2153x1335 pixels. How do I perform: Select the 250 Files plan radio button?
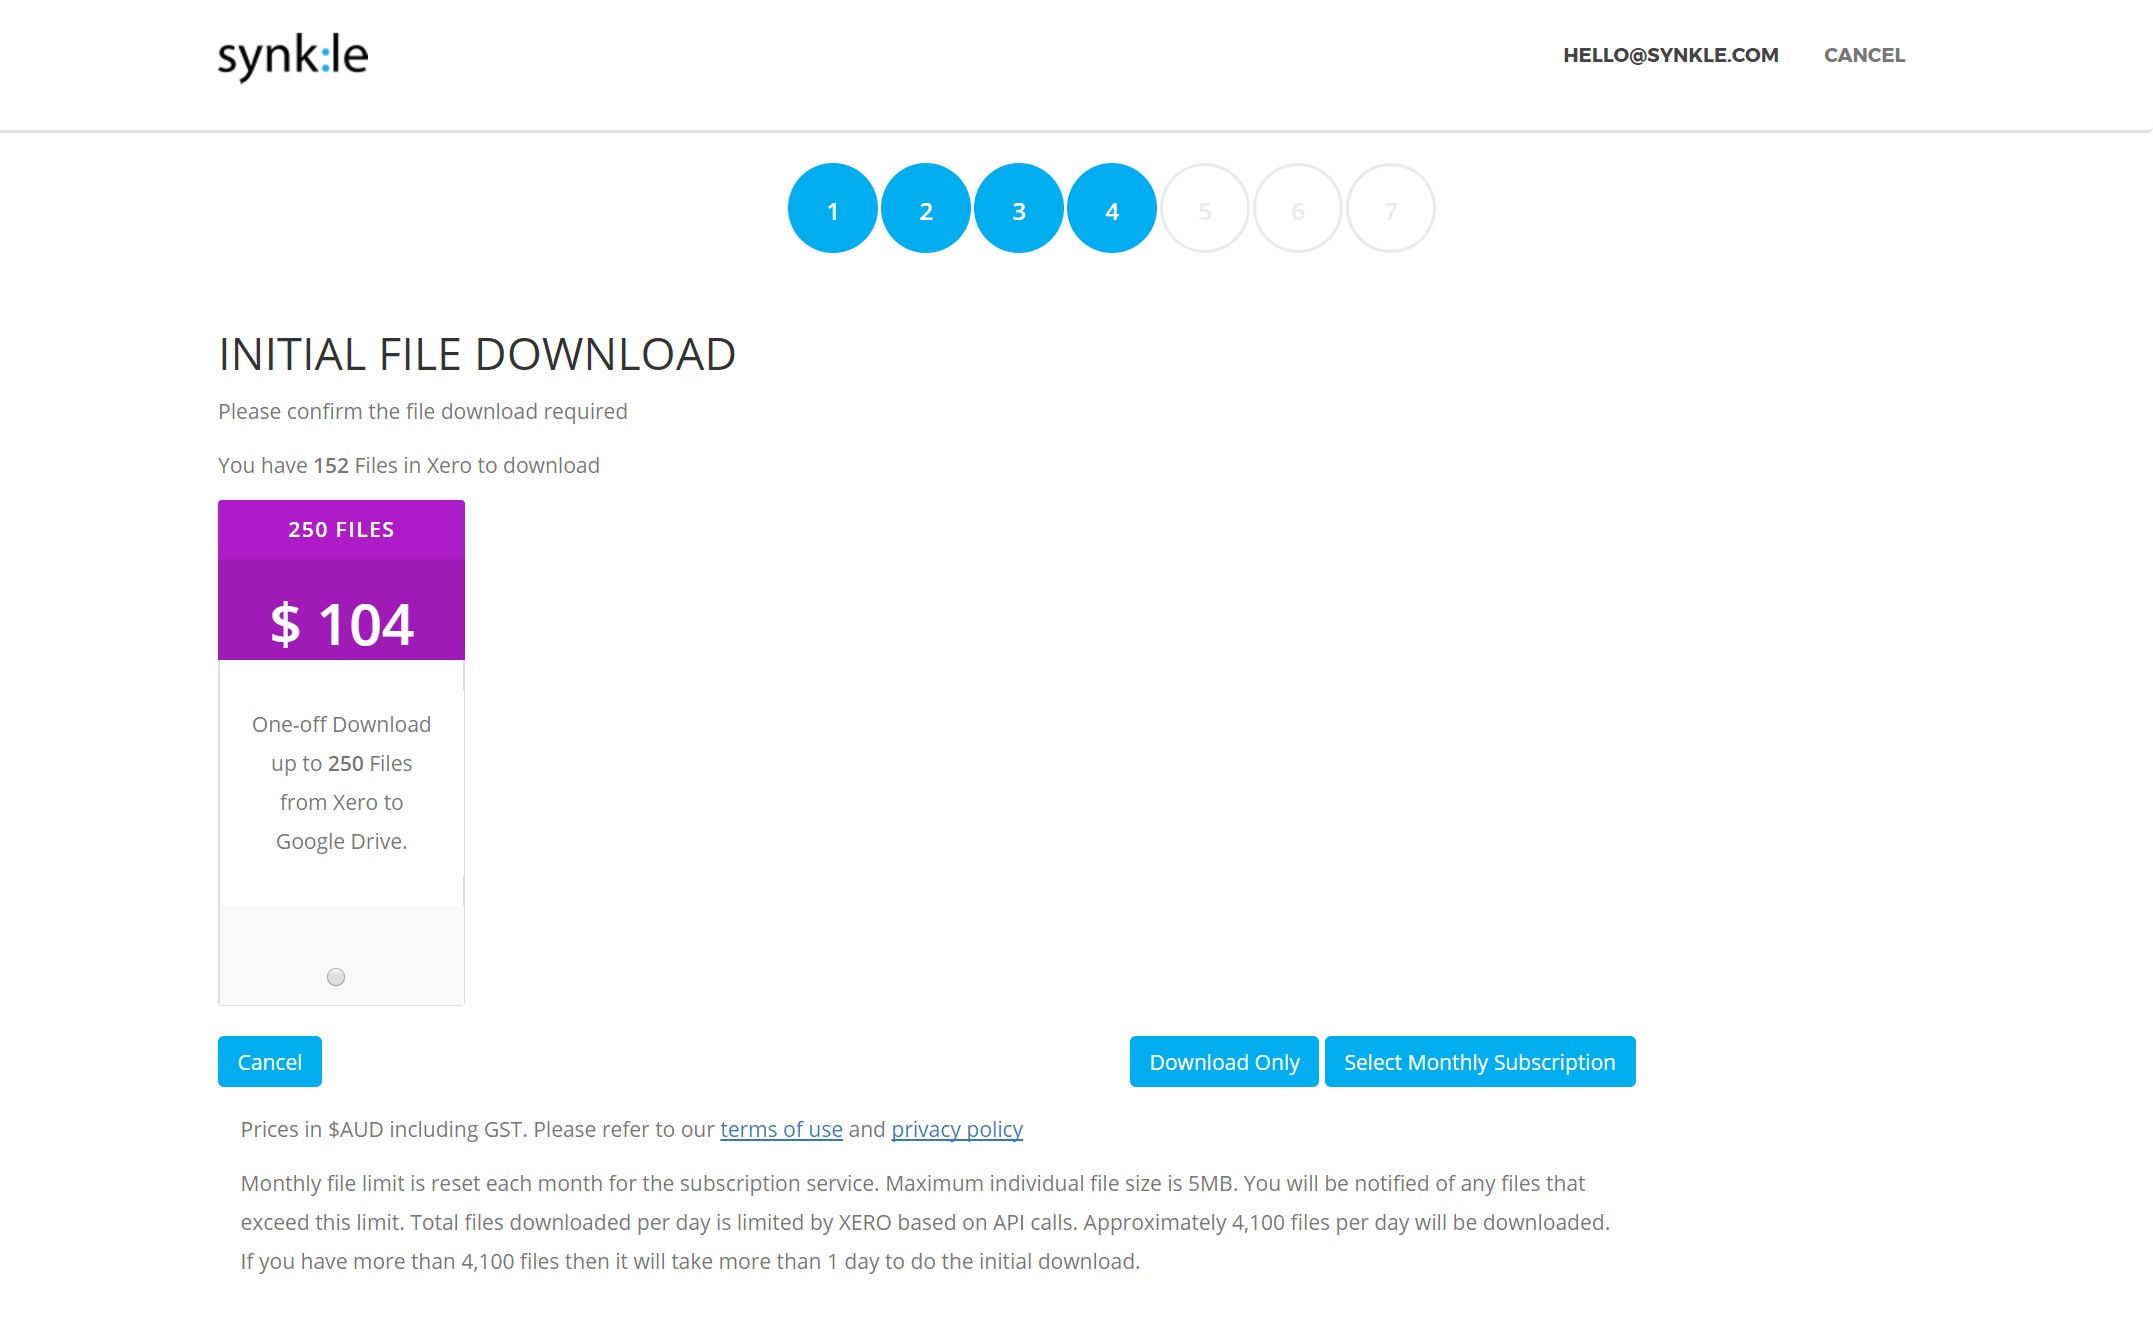click(x=336, y=977)
